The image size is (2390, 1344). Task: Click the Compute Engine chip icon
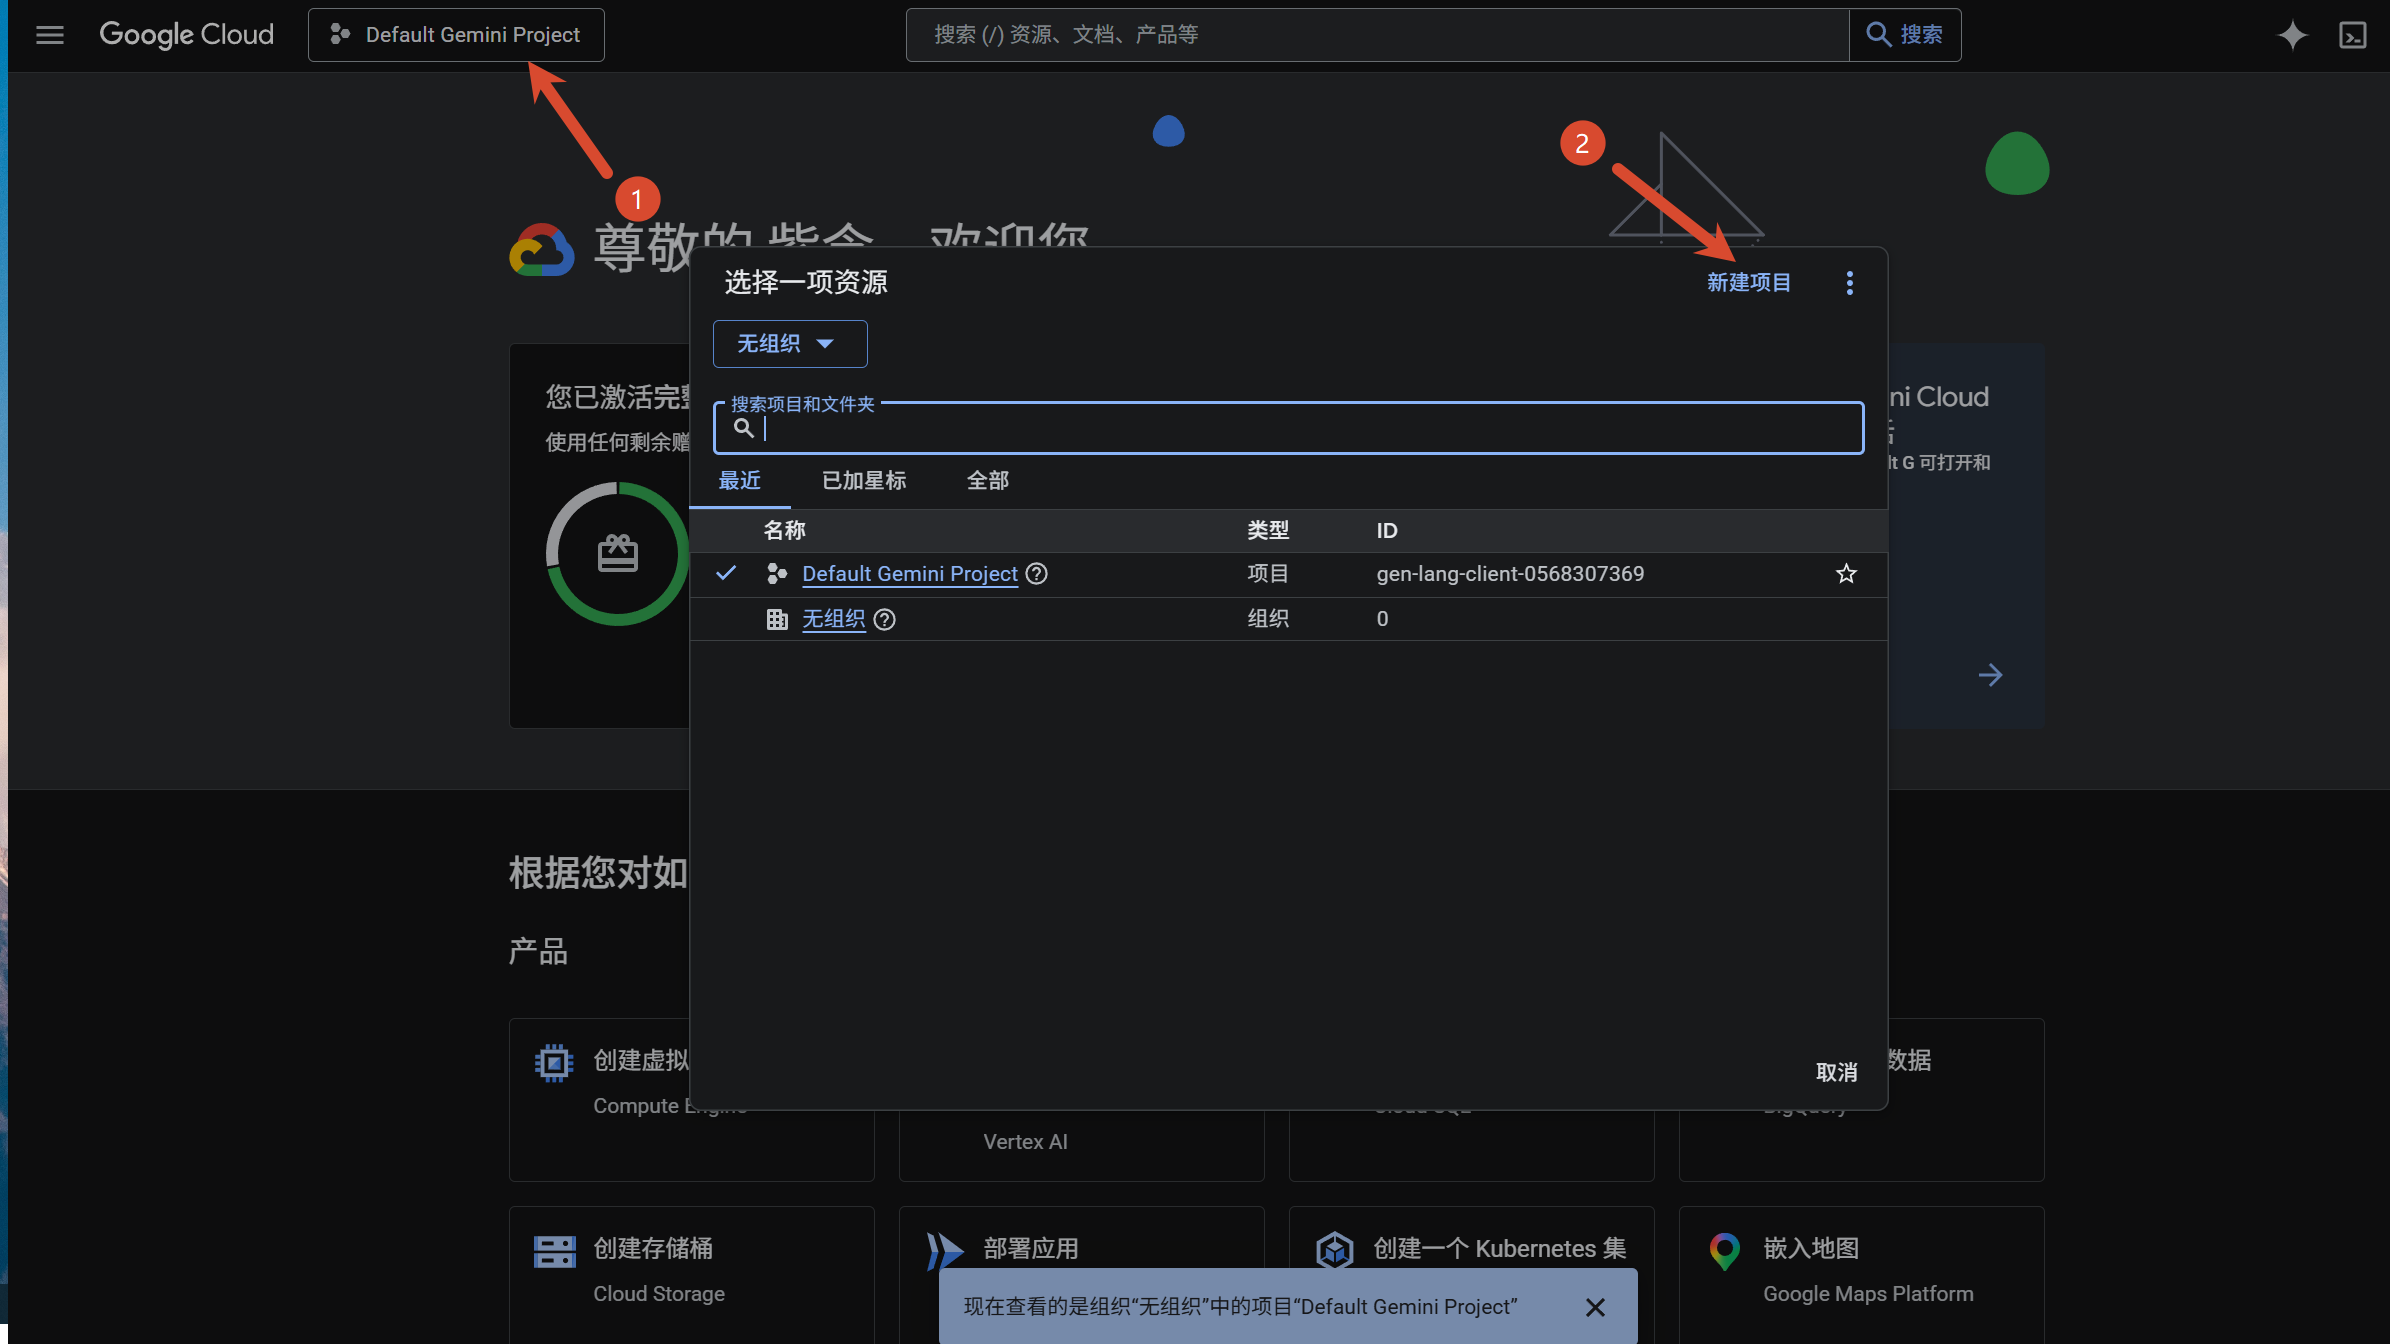[x=553, y=1063]
